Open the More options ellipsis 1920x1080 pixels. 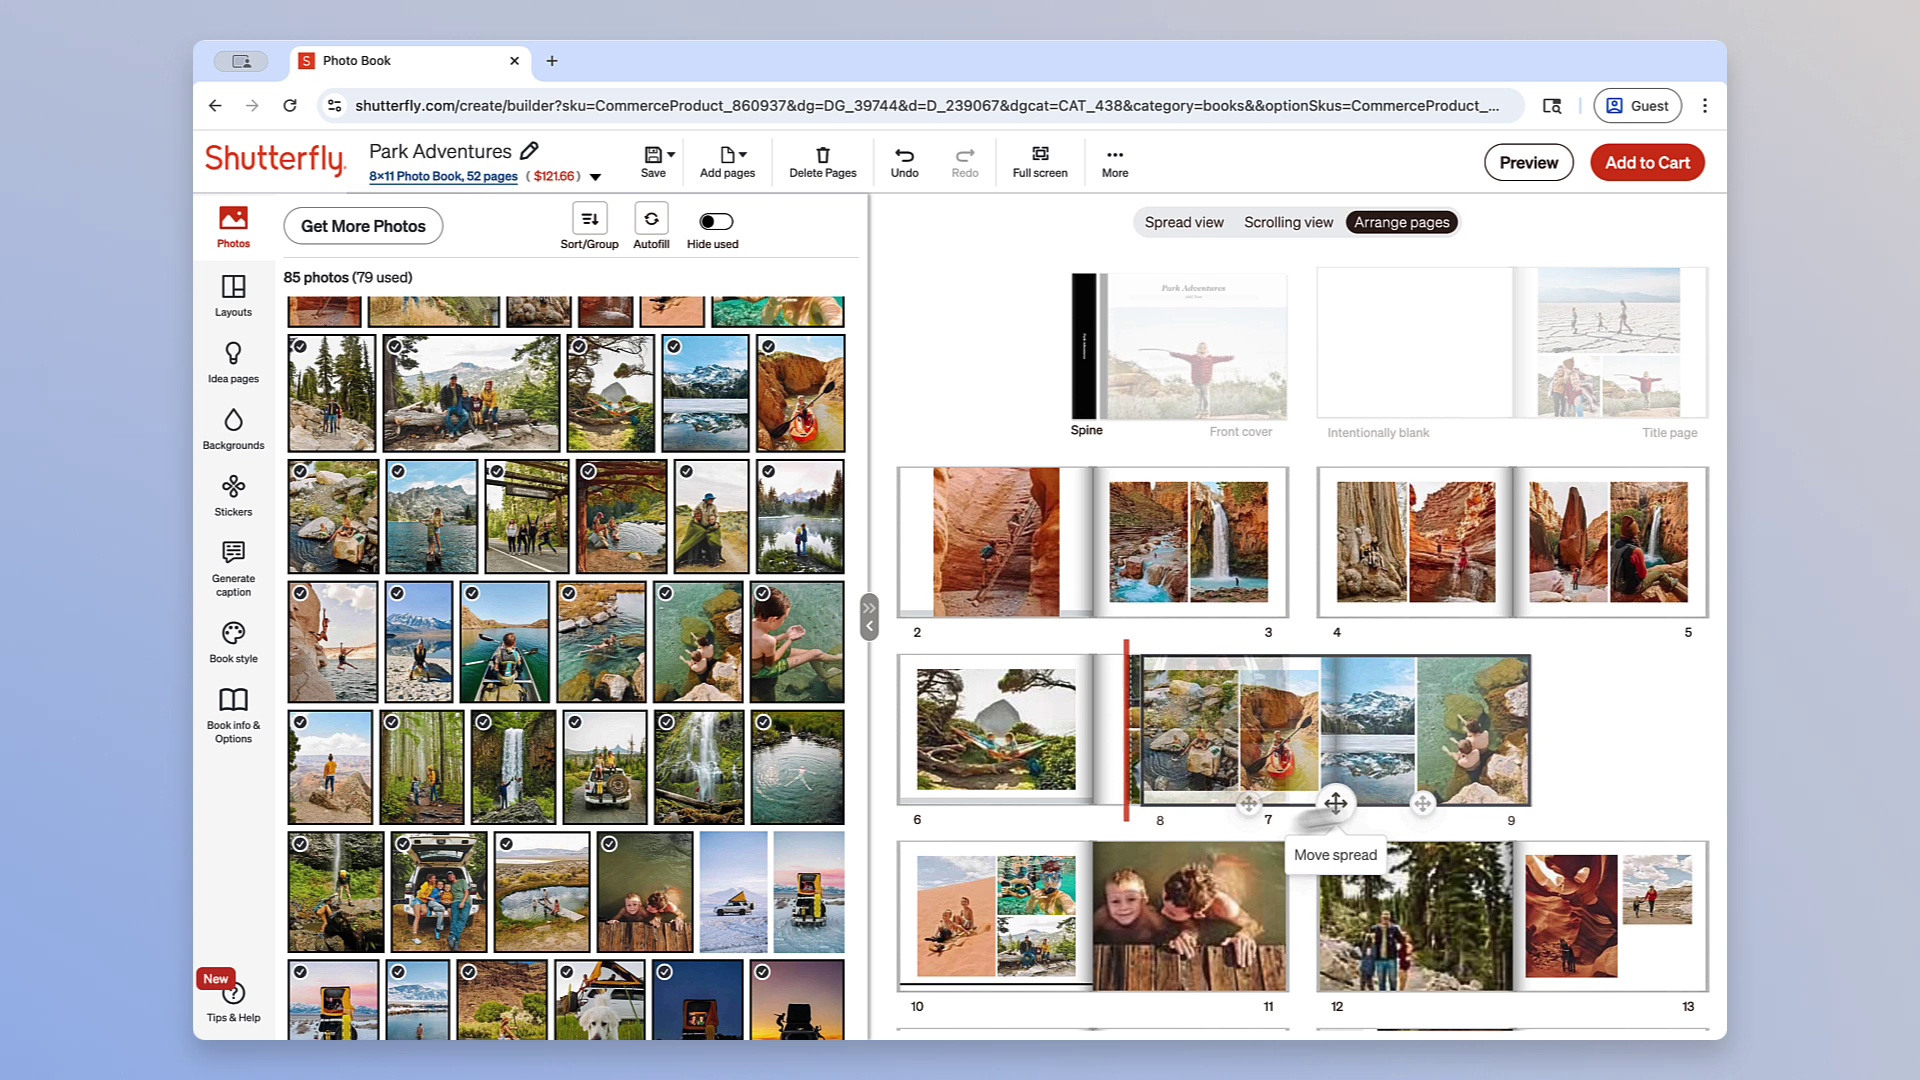(1115, 162)
